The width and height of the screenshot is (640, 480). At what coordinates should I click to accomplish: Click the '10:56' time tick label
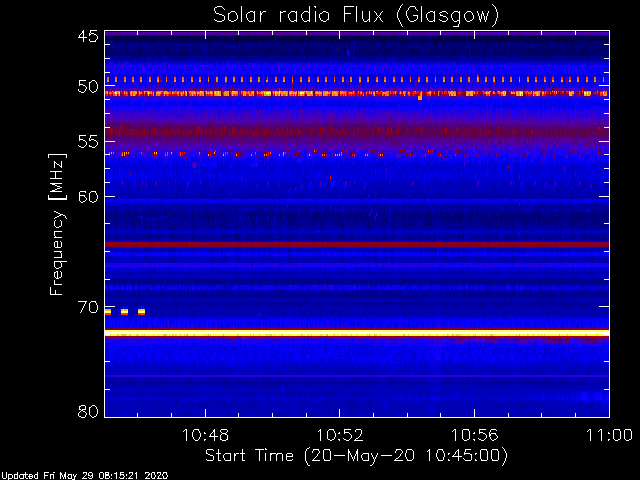pos(475,435)
